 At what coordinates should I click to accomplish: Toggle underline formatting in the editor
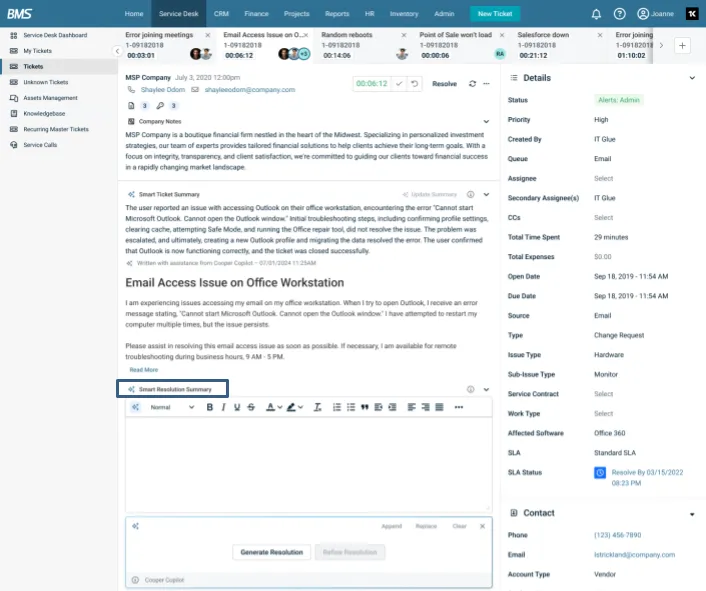(237, 407)
